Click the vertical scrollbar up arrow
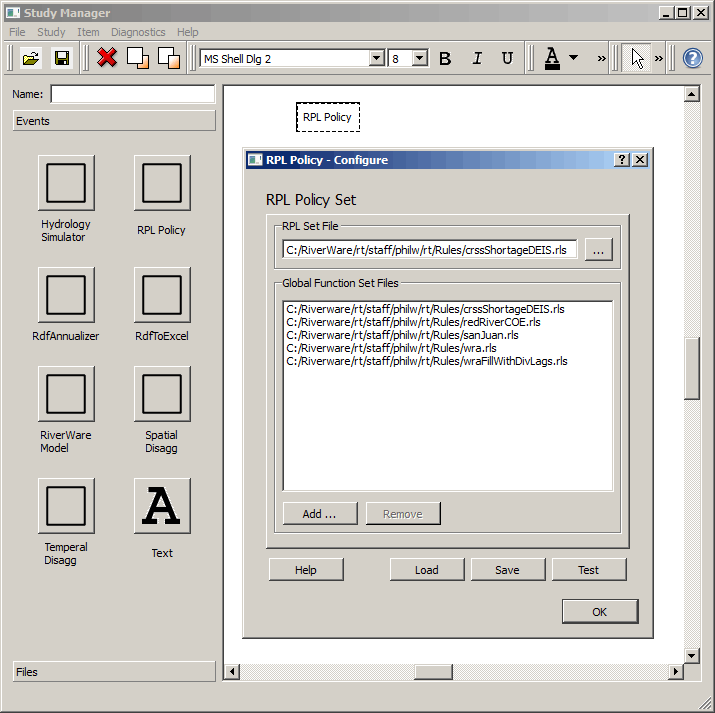Image resolution: width=715 pixels, height=713 pixels. [692, 94]
